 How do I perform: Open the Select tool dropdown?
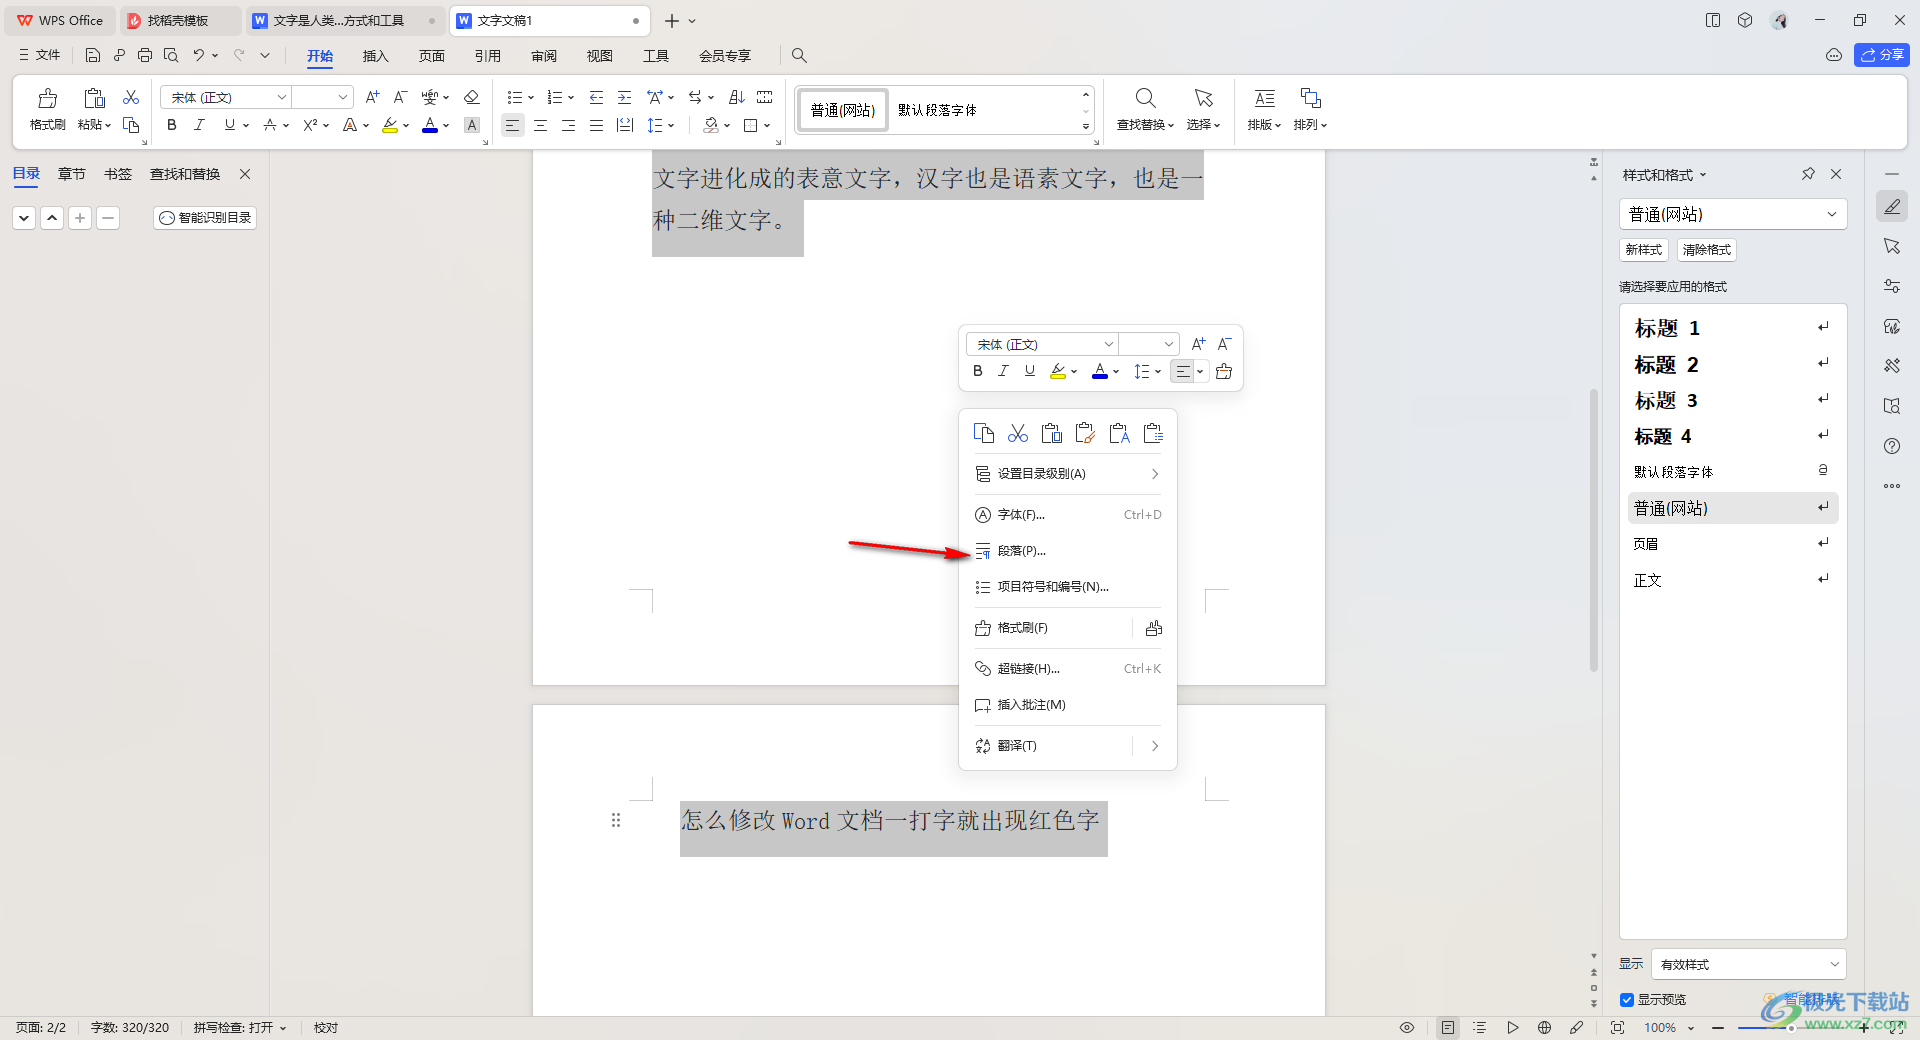(1203, 108)
